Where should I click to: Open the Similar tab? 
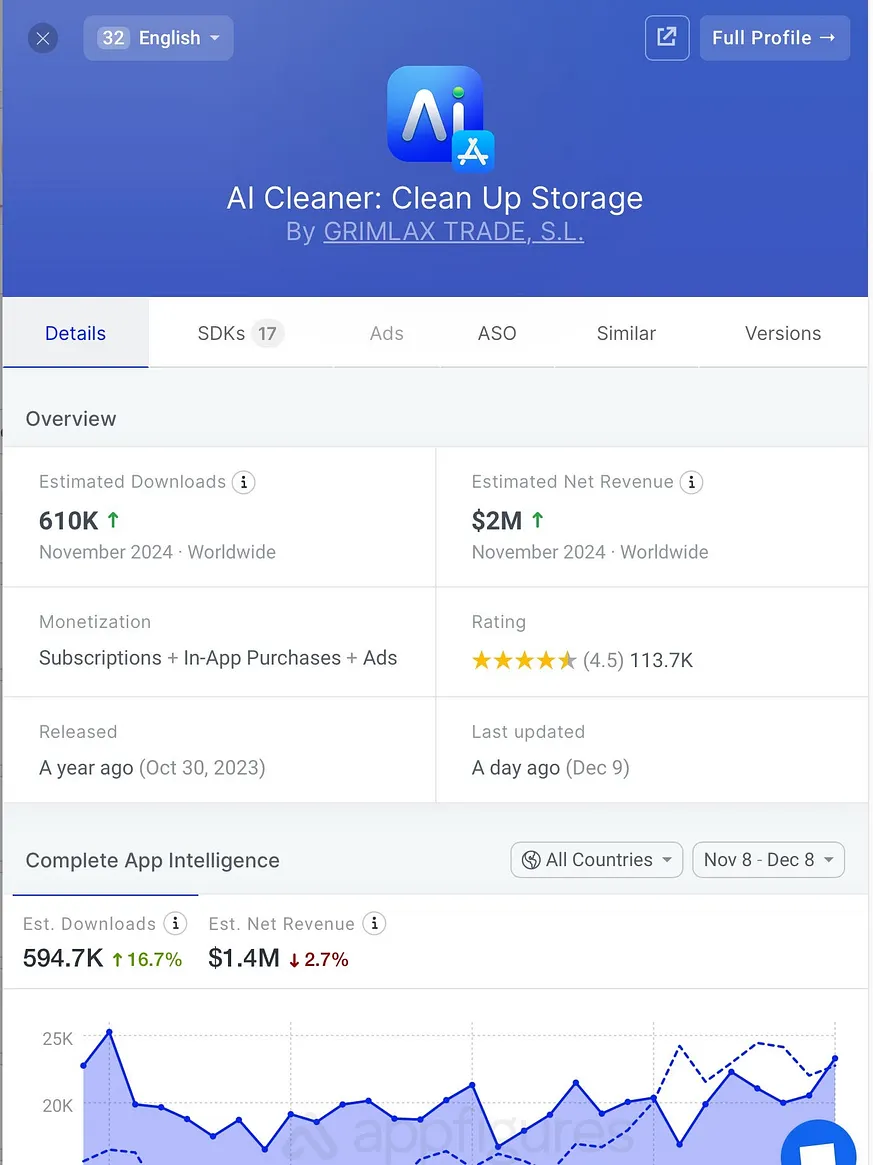point(626,334)
